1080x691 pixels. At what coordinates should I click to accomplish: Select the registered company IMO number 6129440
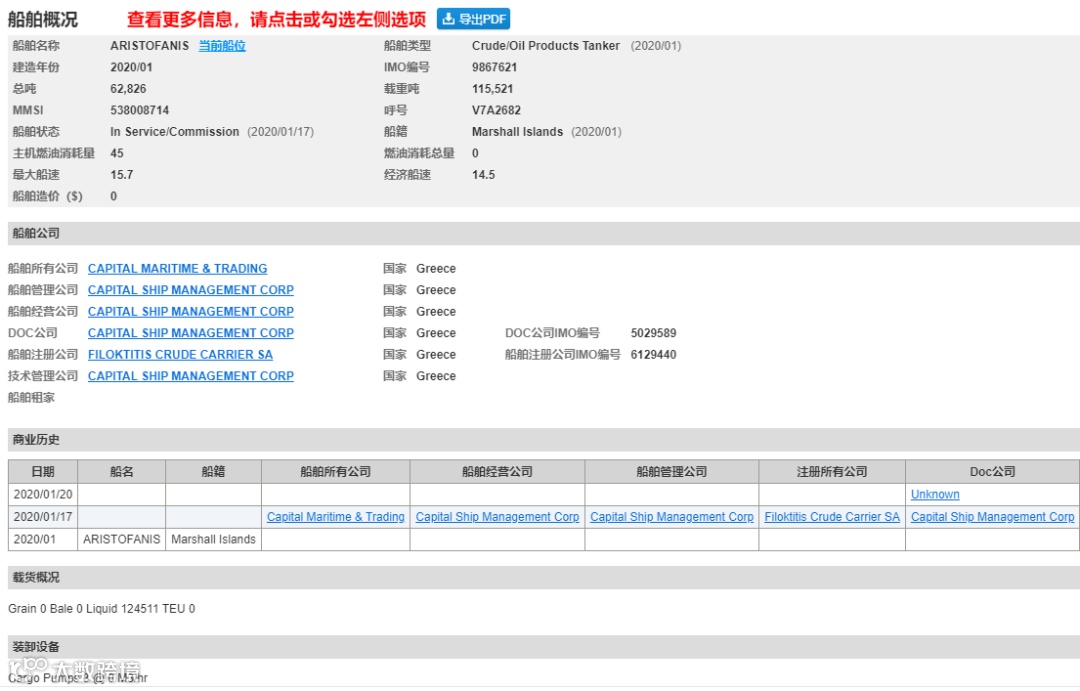pyautogui.click(x=653, y=355)
